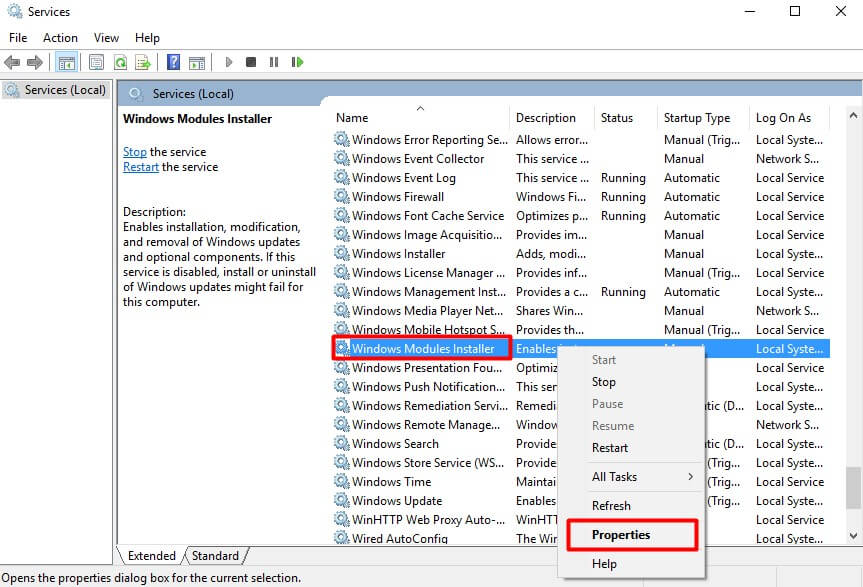This screenshot has height=587, width=863.
Task: Click the Properties sheet toolbar icon
Action: 96,62
